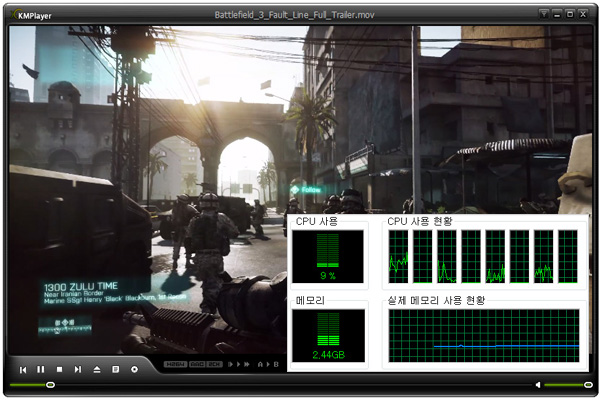Click the last CPU core graph

(568, 256)
